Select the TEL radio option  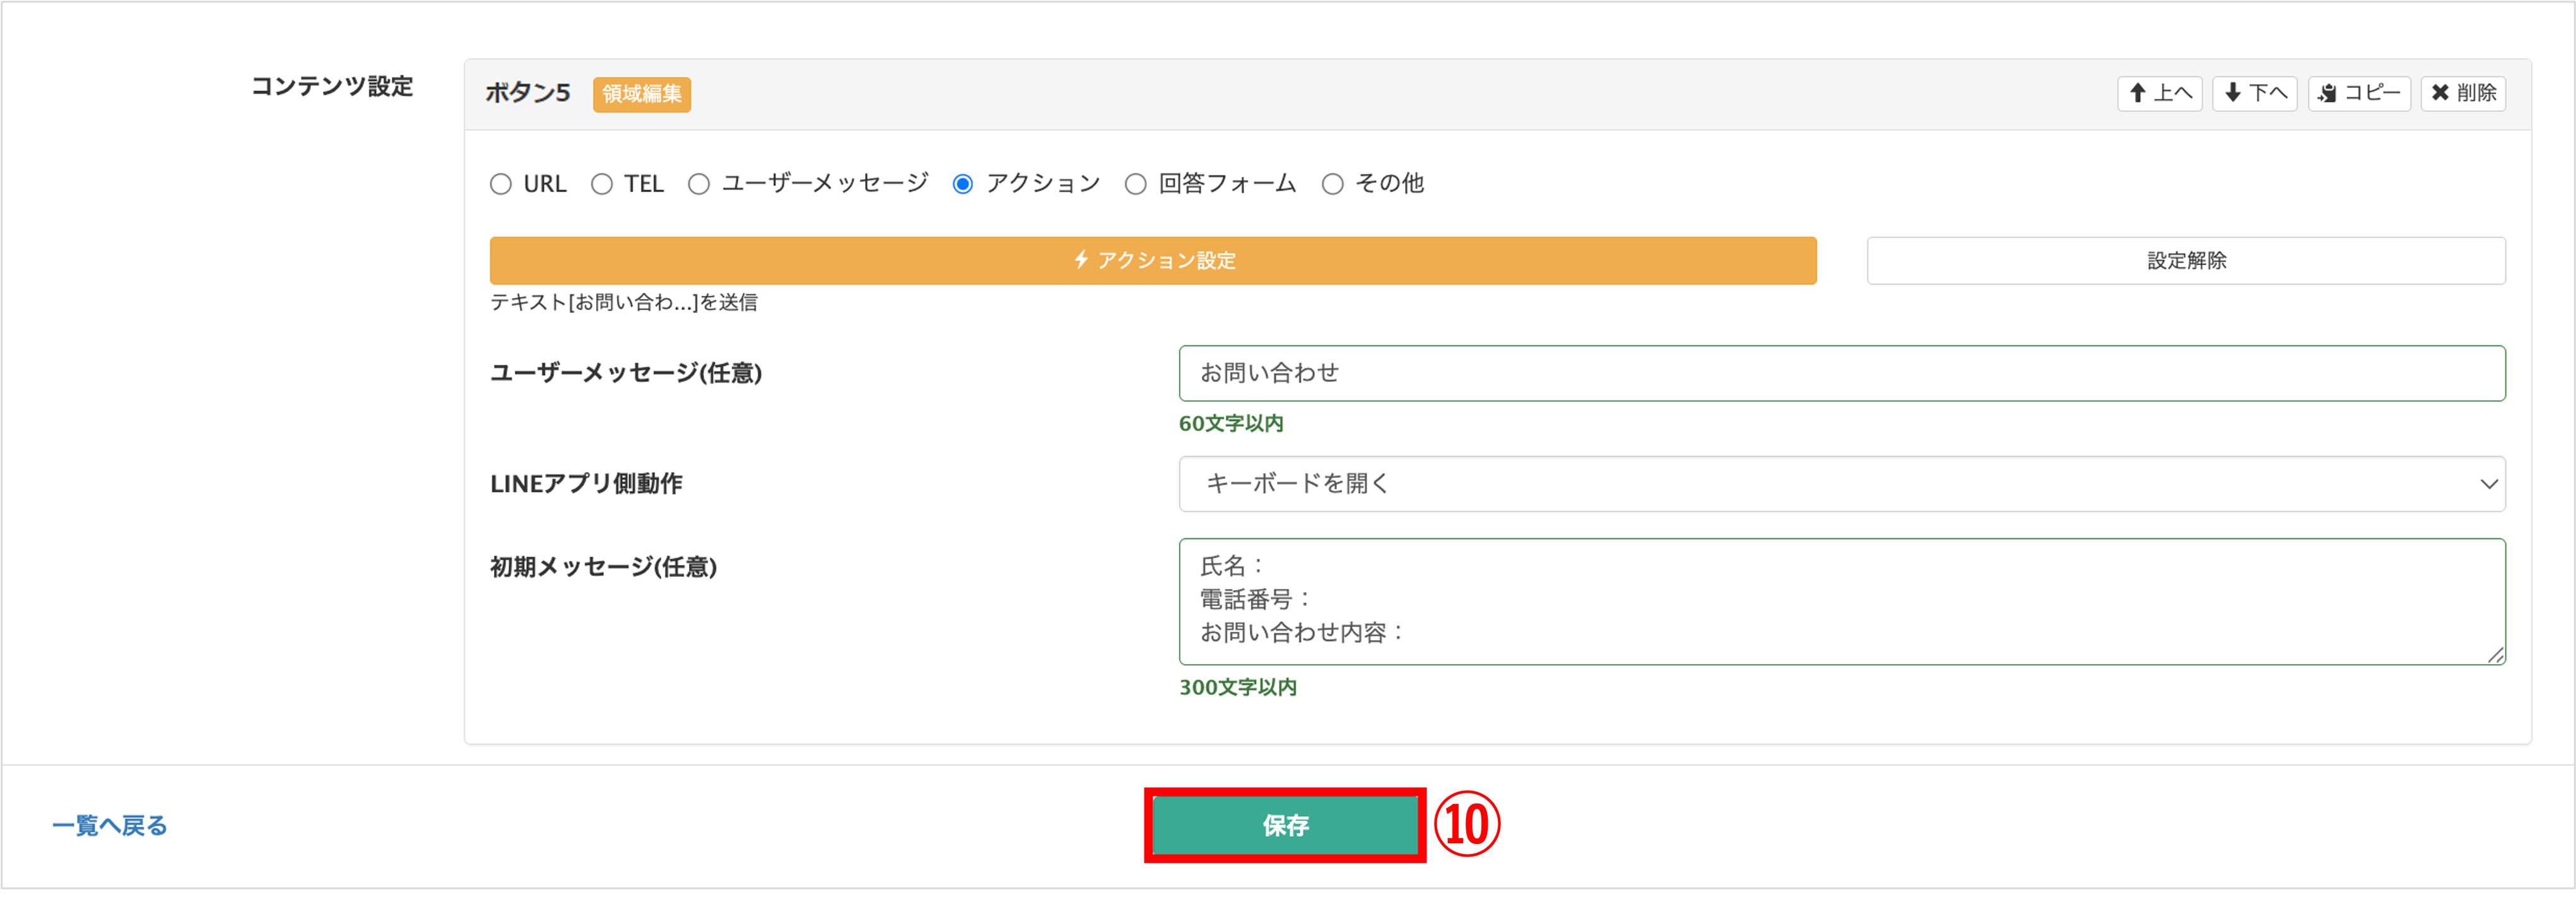click(x=602, y=183)
